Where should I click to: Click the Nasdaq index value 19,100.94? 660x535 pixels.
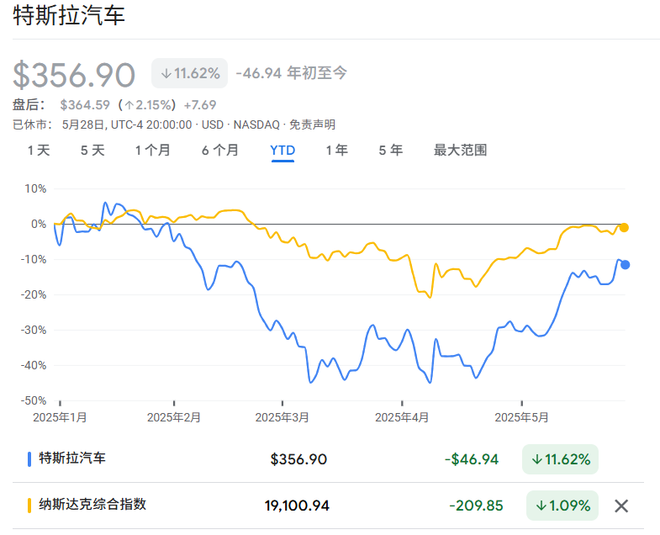(297, 506)
